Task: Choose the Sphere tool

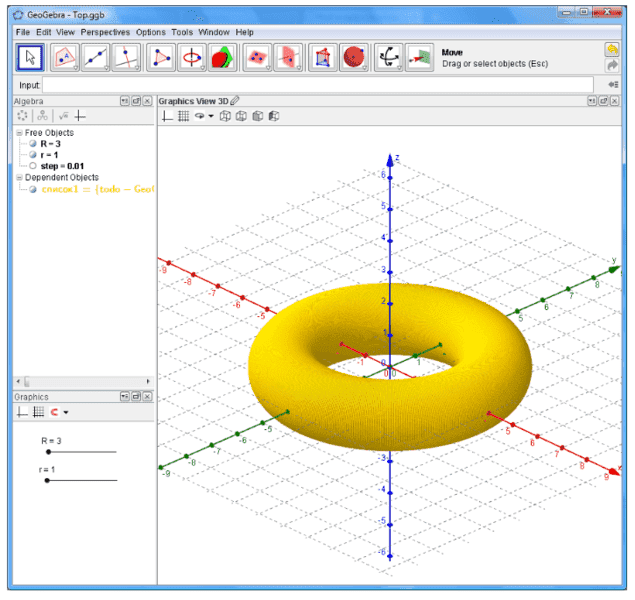Action: (354, 58)
